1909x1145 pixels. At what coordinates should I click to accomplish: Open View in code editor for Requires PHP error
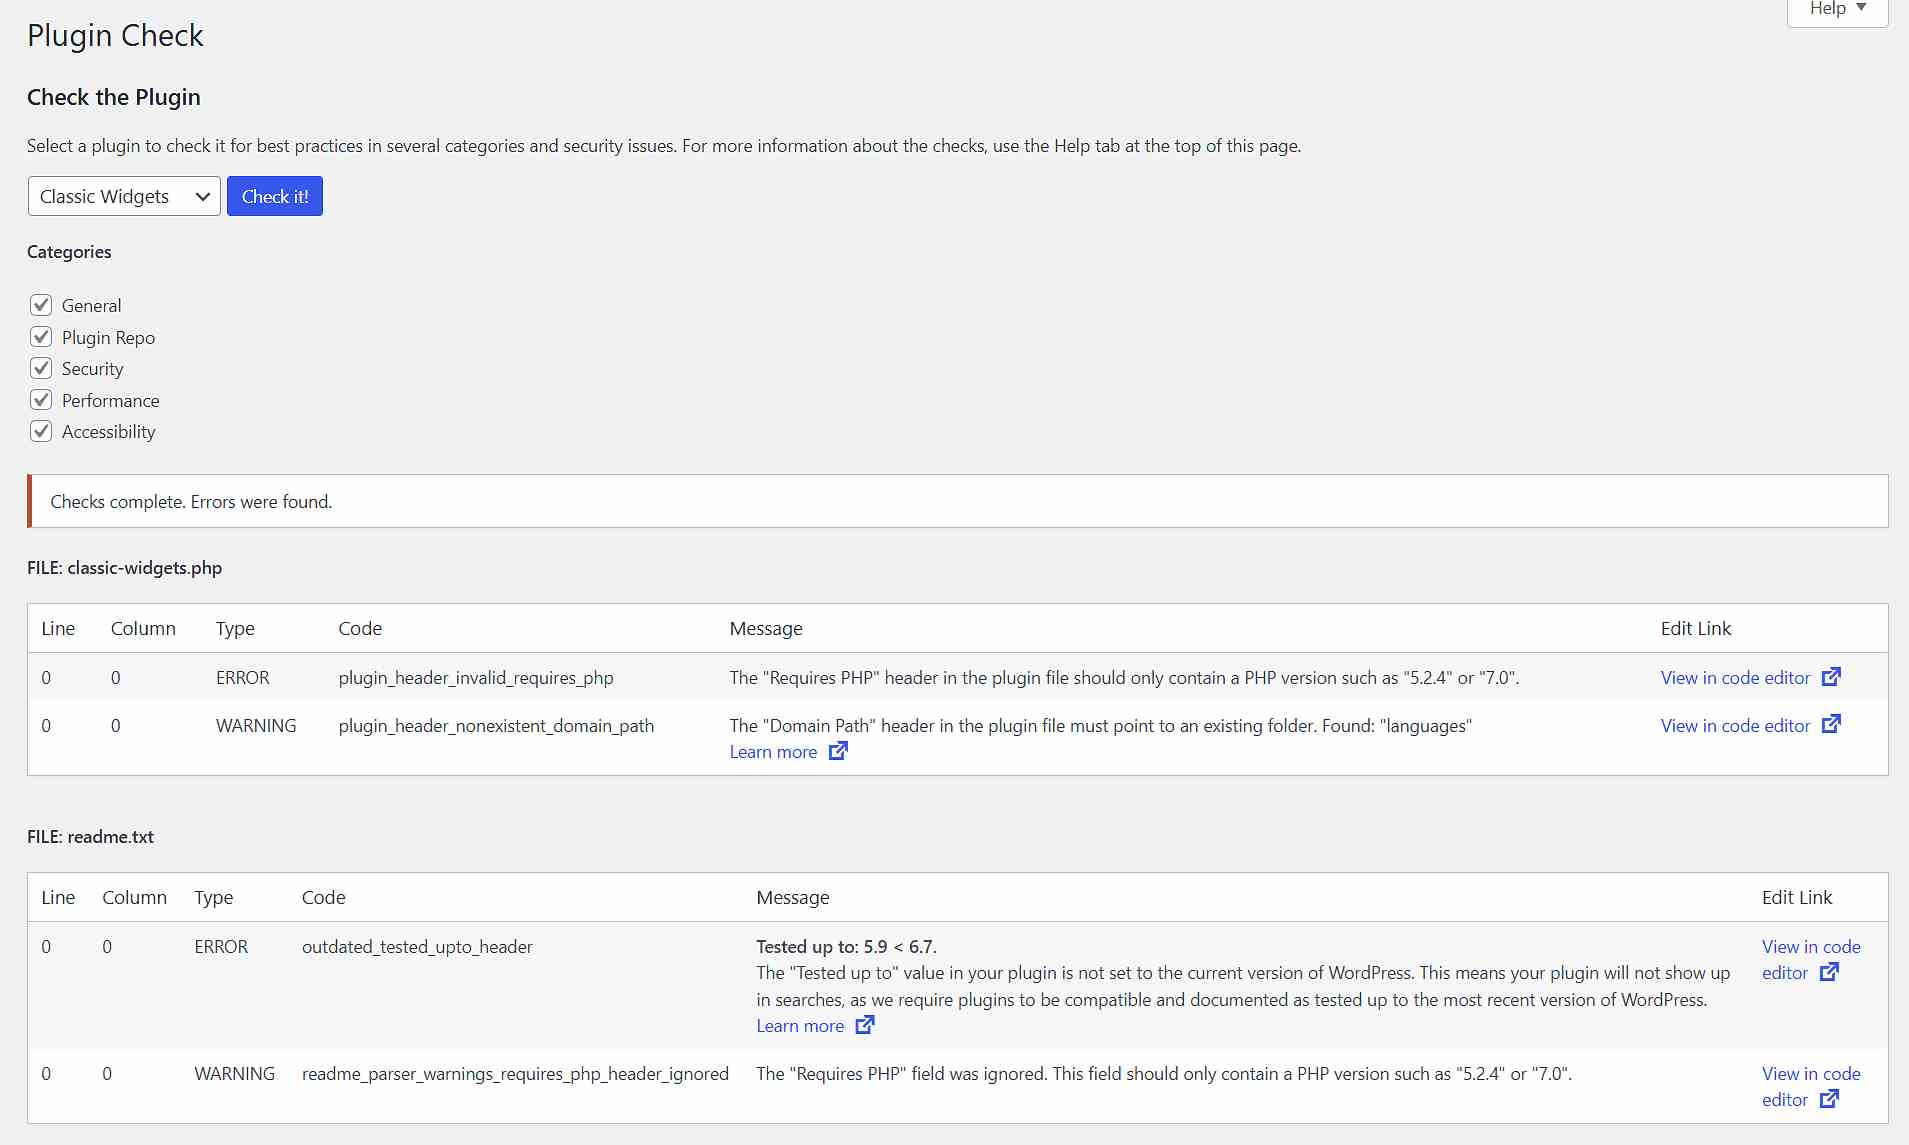(x=1735, y=678)
